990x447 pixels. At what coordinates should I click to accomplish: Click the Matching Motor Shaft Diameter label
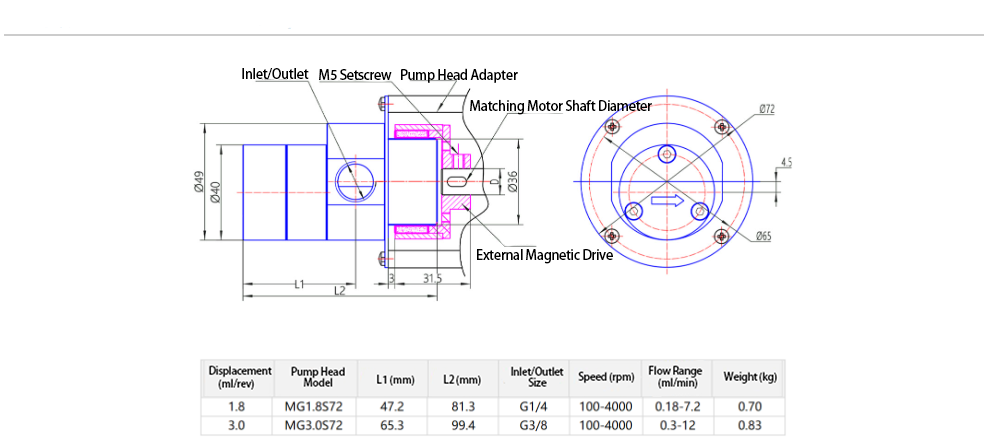(560, 105)
